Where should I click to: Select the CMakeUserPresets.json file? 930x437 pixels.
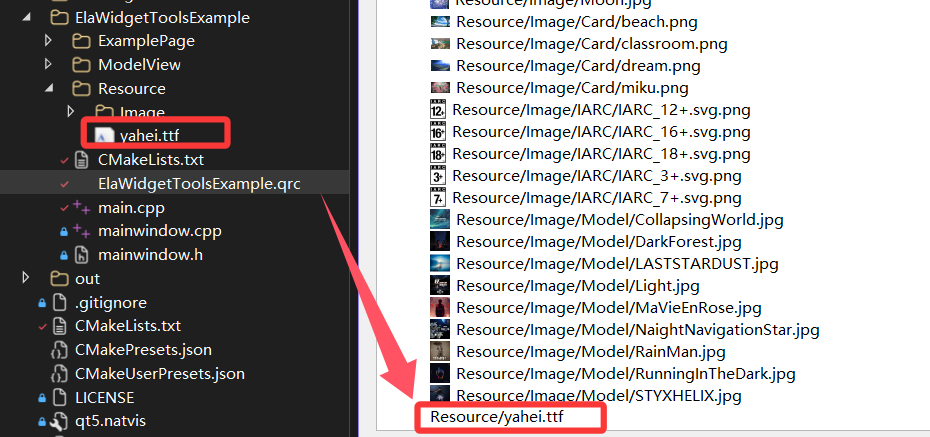[x=160, y=374]
